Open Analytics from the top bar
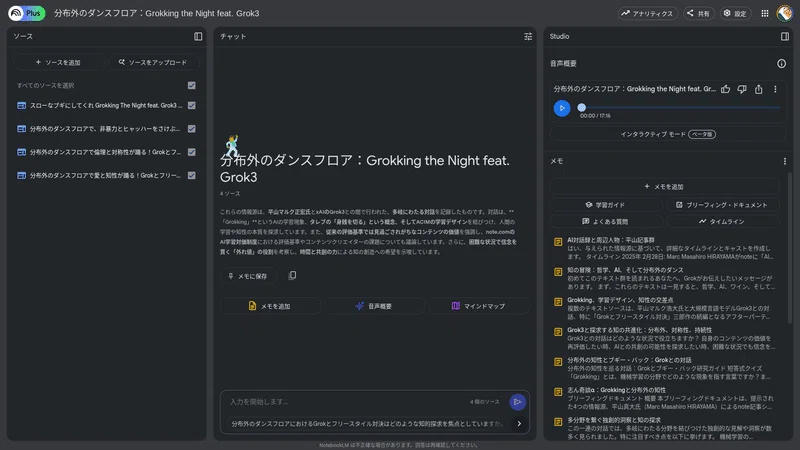 [647, 13]
